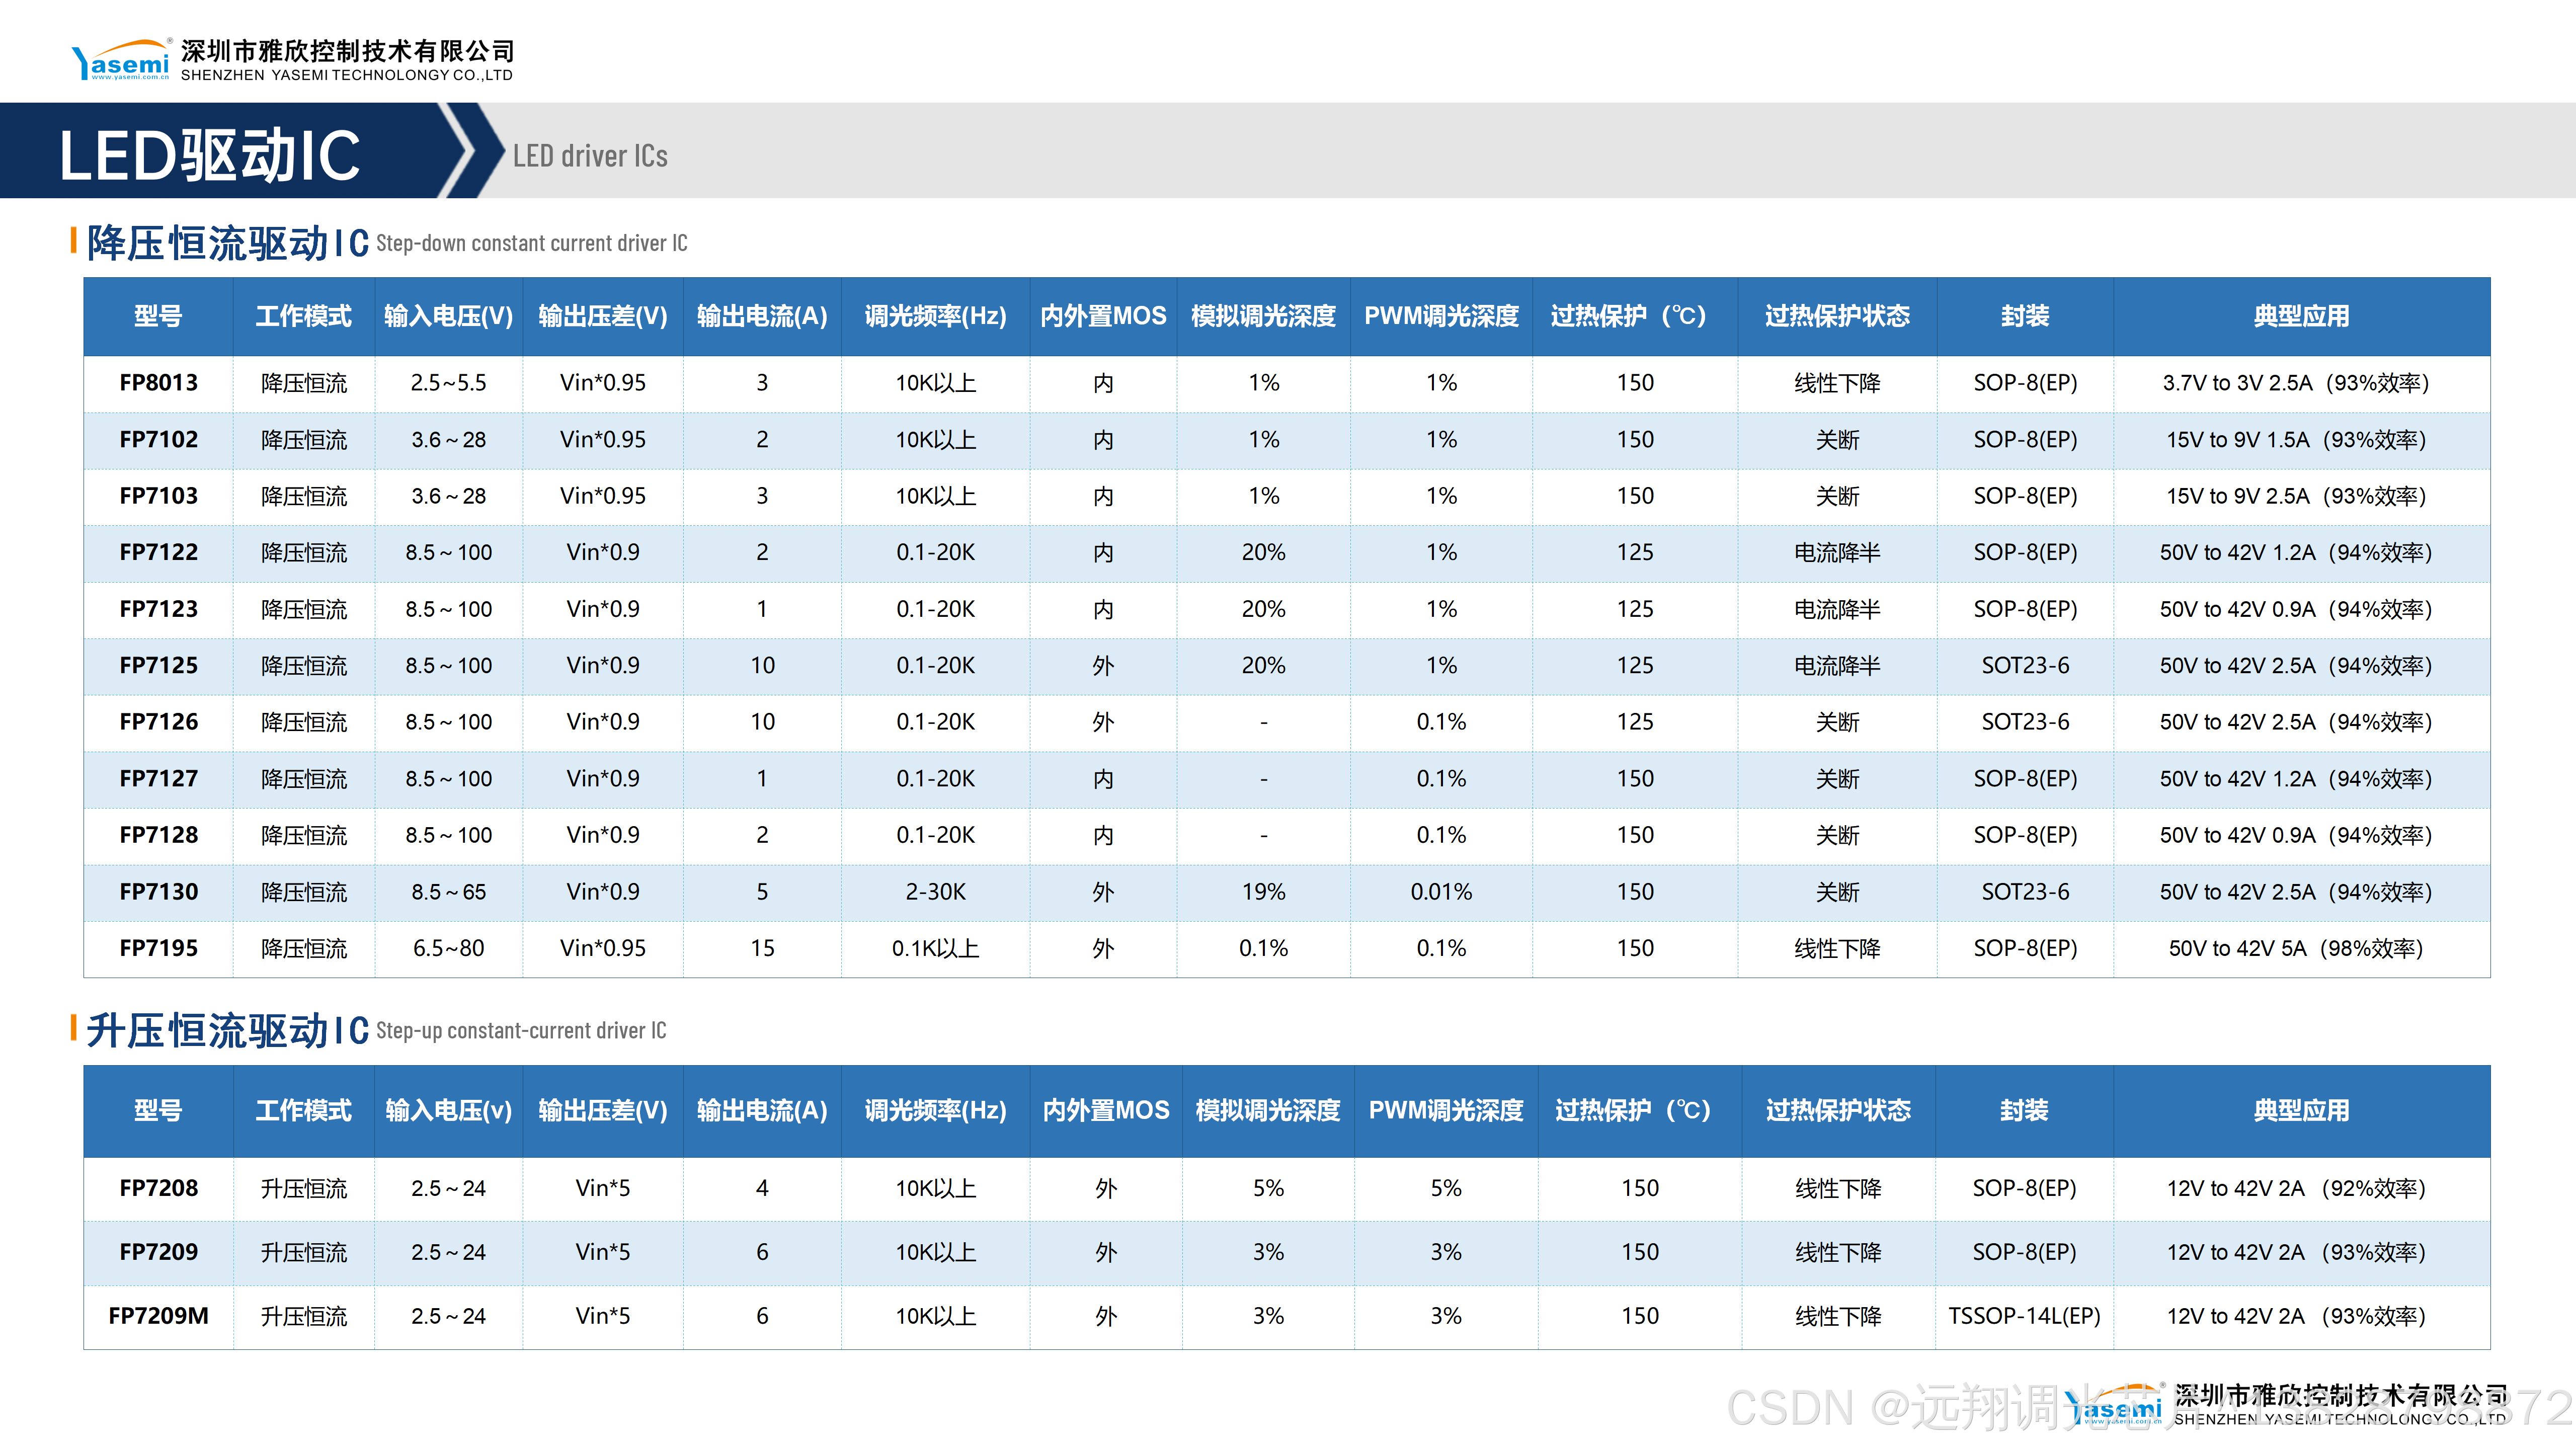Click the 深圳市雅欣控制技术有限公司 company name at top
The image size is (2576, 1449).
[347, 50]
